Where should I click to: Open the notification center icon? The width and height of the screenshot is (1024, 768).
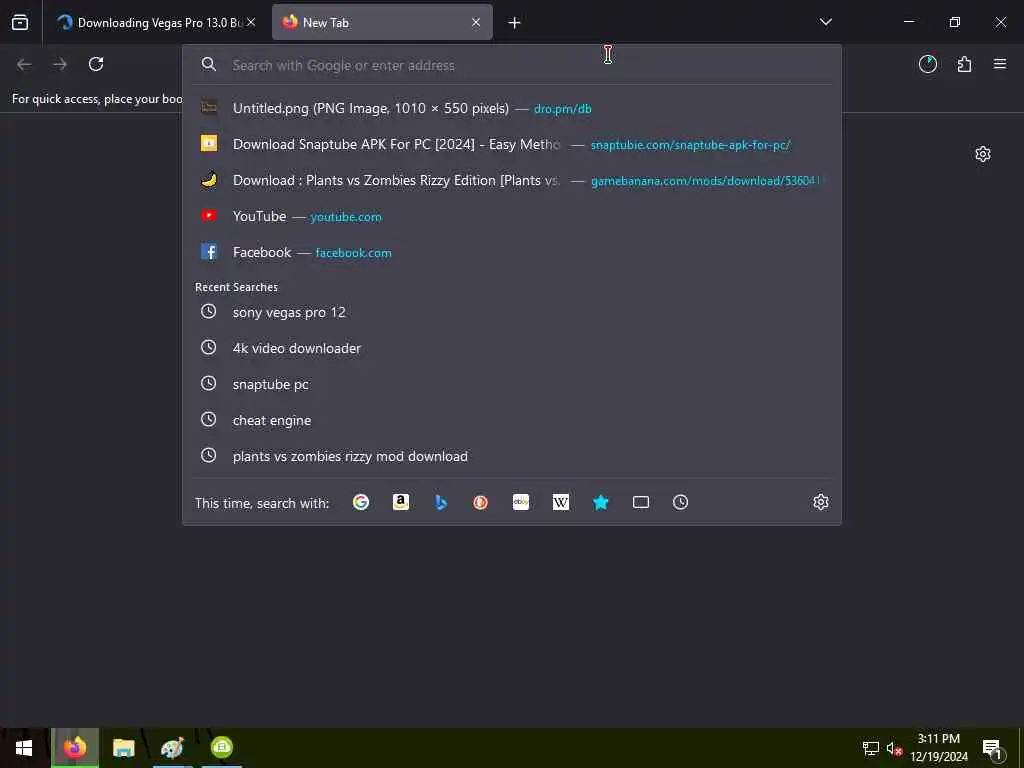[x=992, y=749]
